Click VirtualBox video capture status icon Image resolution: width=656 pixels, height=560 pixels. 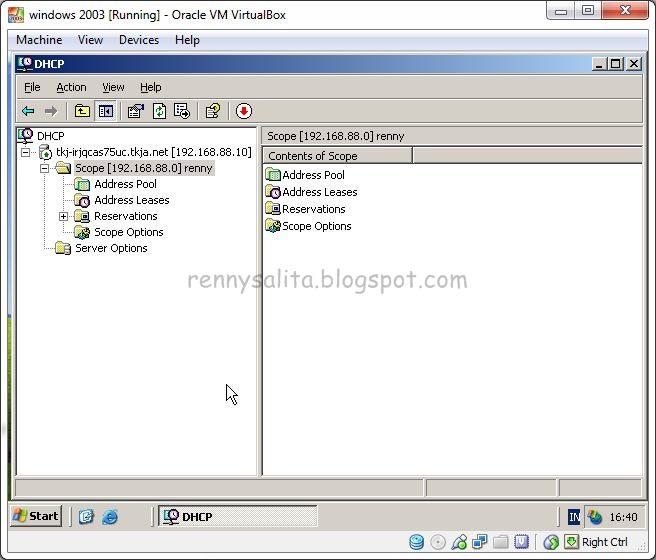[x=521, y=542]
